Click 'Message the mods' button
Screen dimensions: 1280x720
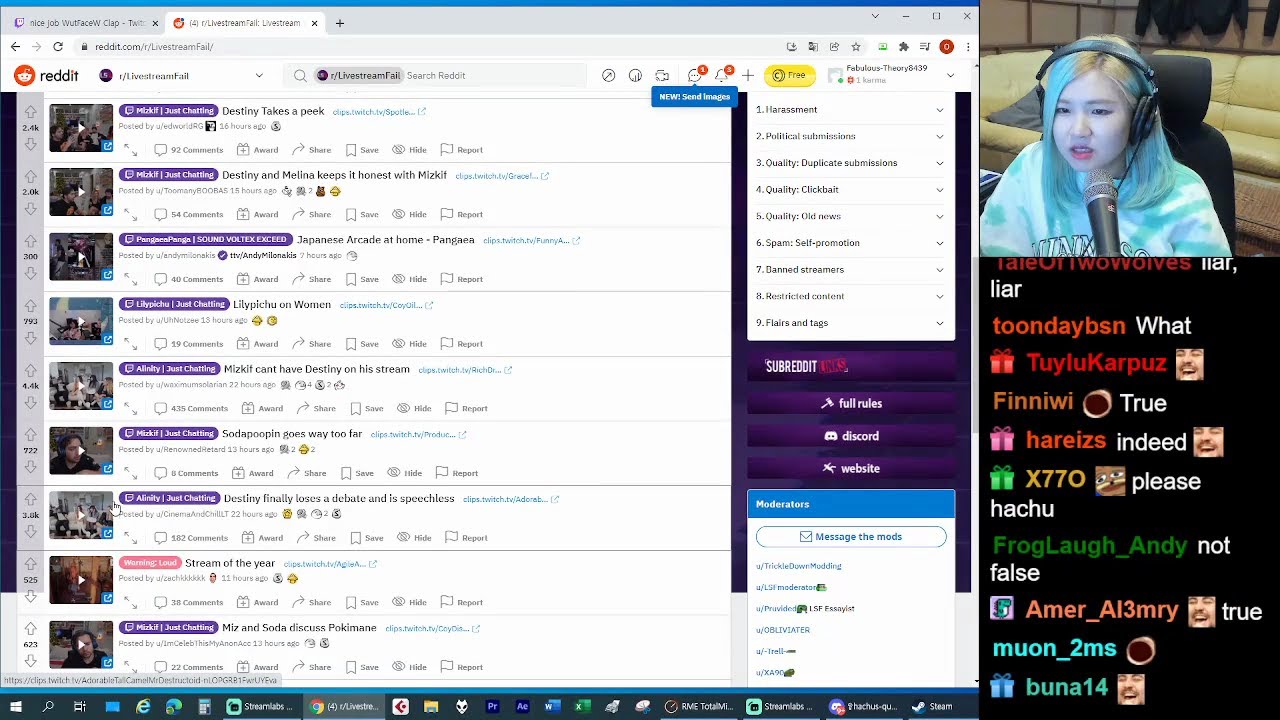[851, 537]
